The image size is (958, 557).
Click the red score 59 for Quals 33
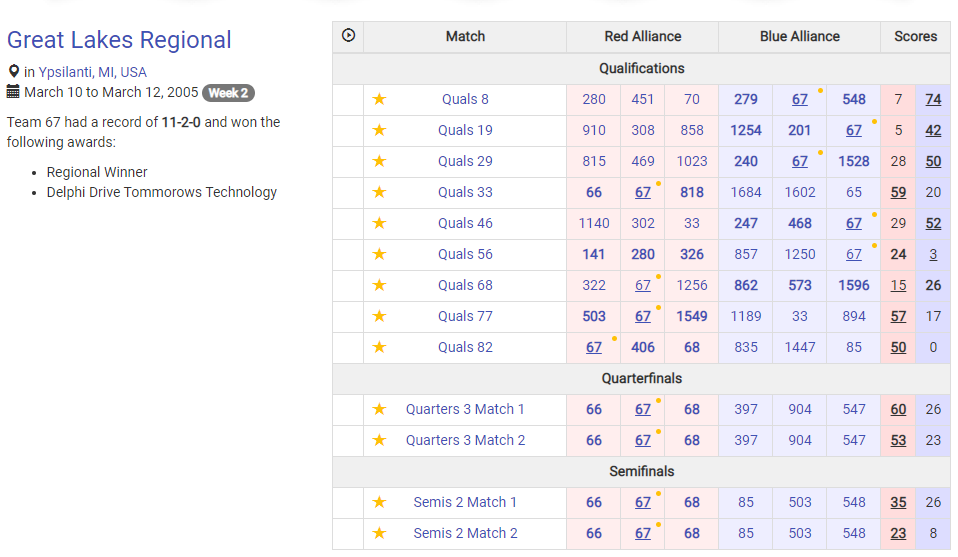click(898, 192)
